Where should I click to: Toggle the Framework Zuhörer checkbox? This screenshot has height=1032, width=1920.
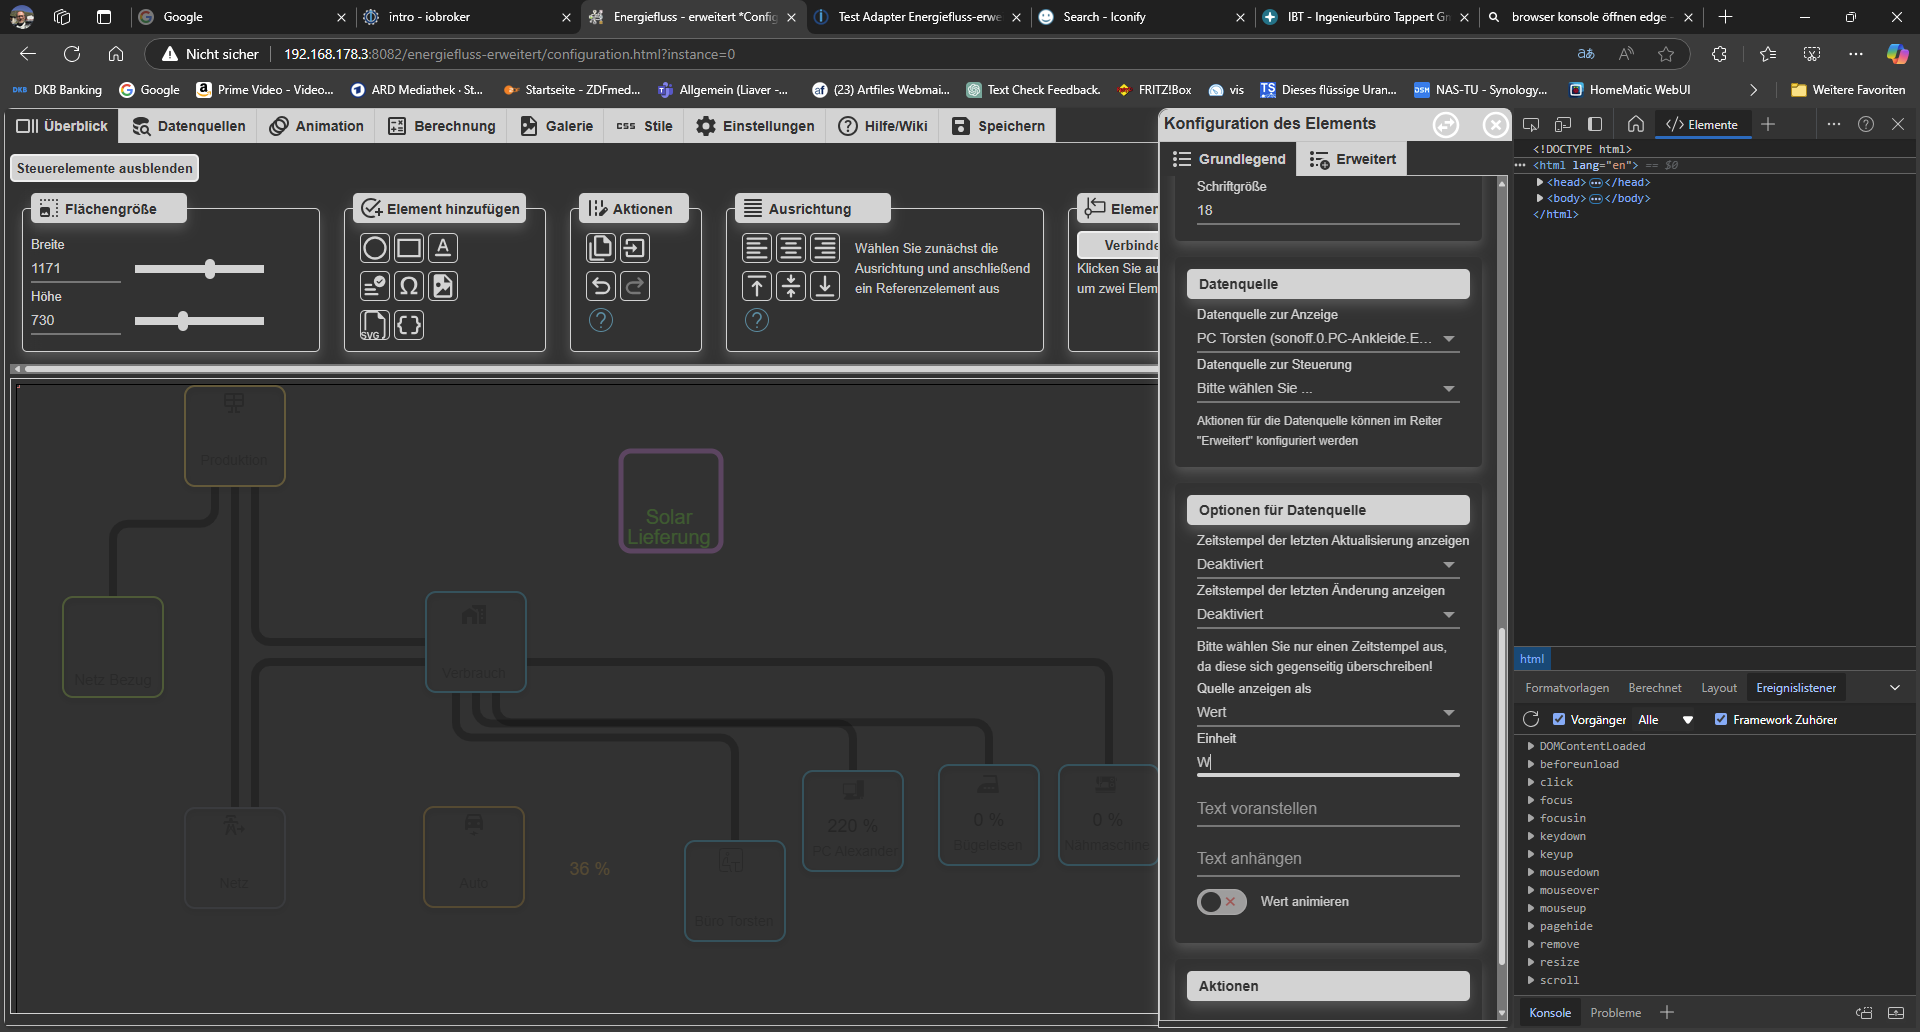(x=1721, y=719)
